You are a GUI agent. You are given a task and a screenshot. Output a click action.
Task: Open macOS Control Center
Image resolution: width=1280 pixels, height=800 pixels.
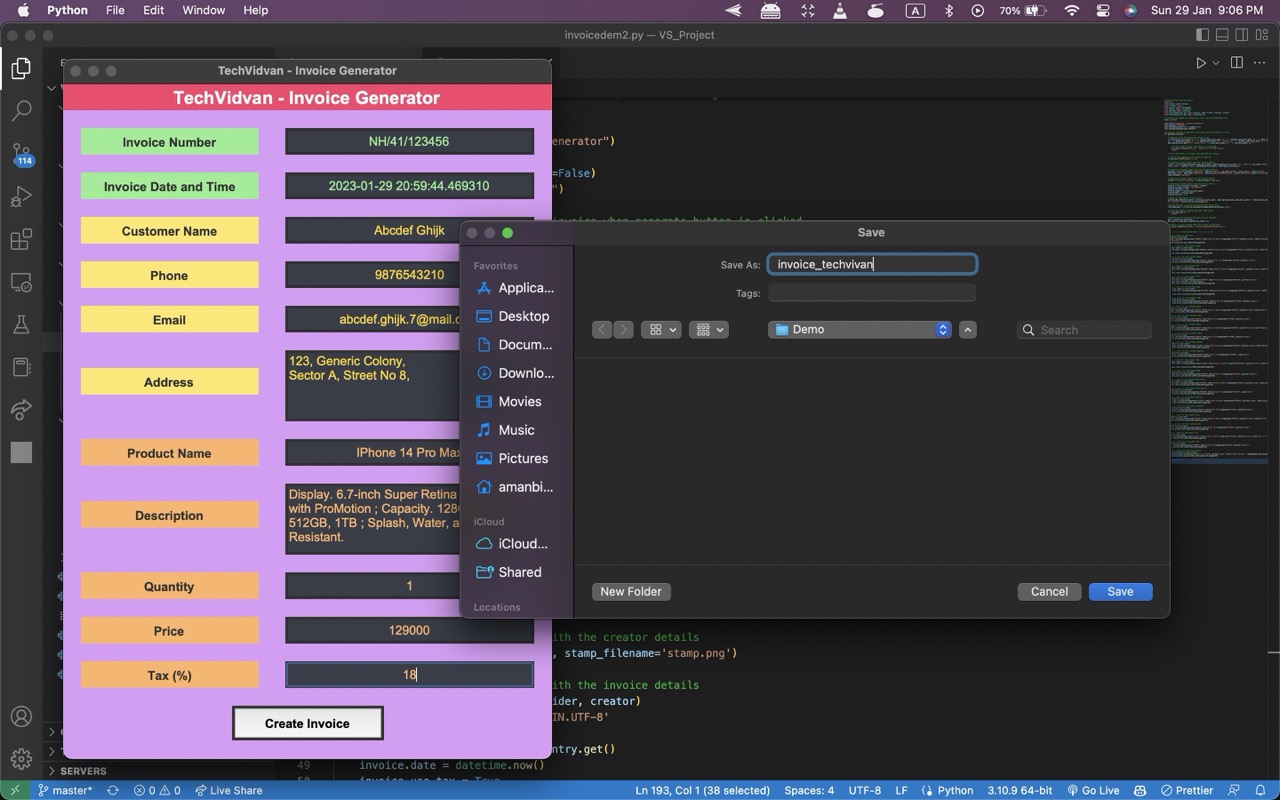click(1103, 10)
